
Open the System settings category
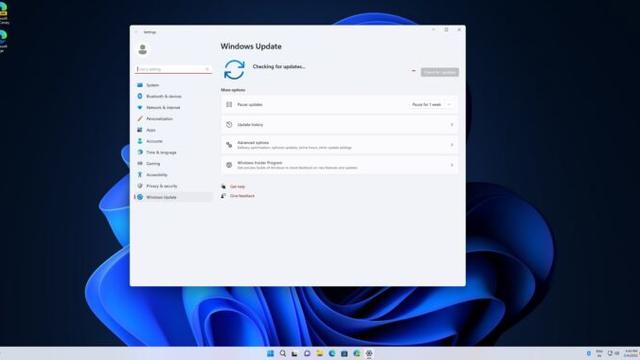point(173,85)
